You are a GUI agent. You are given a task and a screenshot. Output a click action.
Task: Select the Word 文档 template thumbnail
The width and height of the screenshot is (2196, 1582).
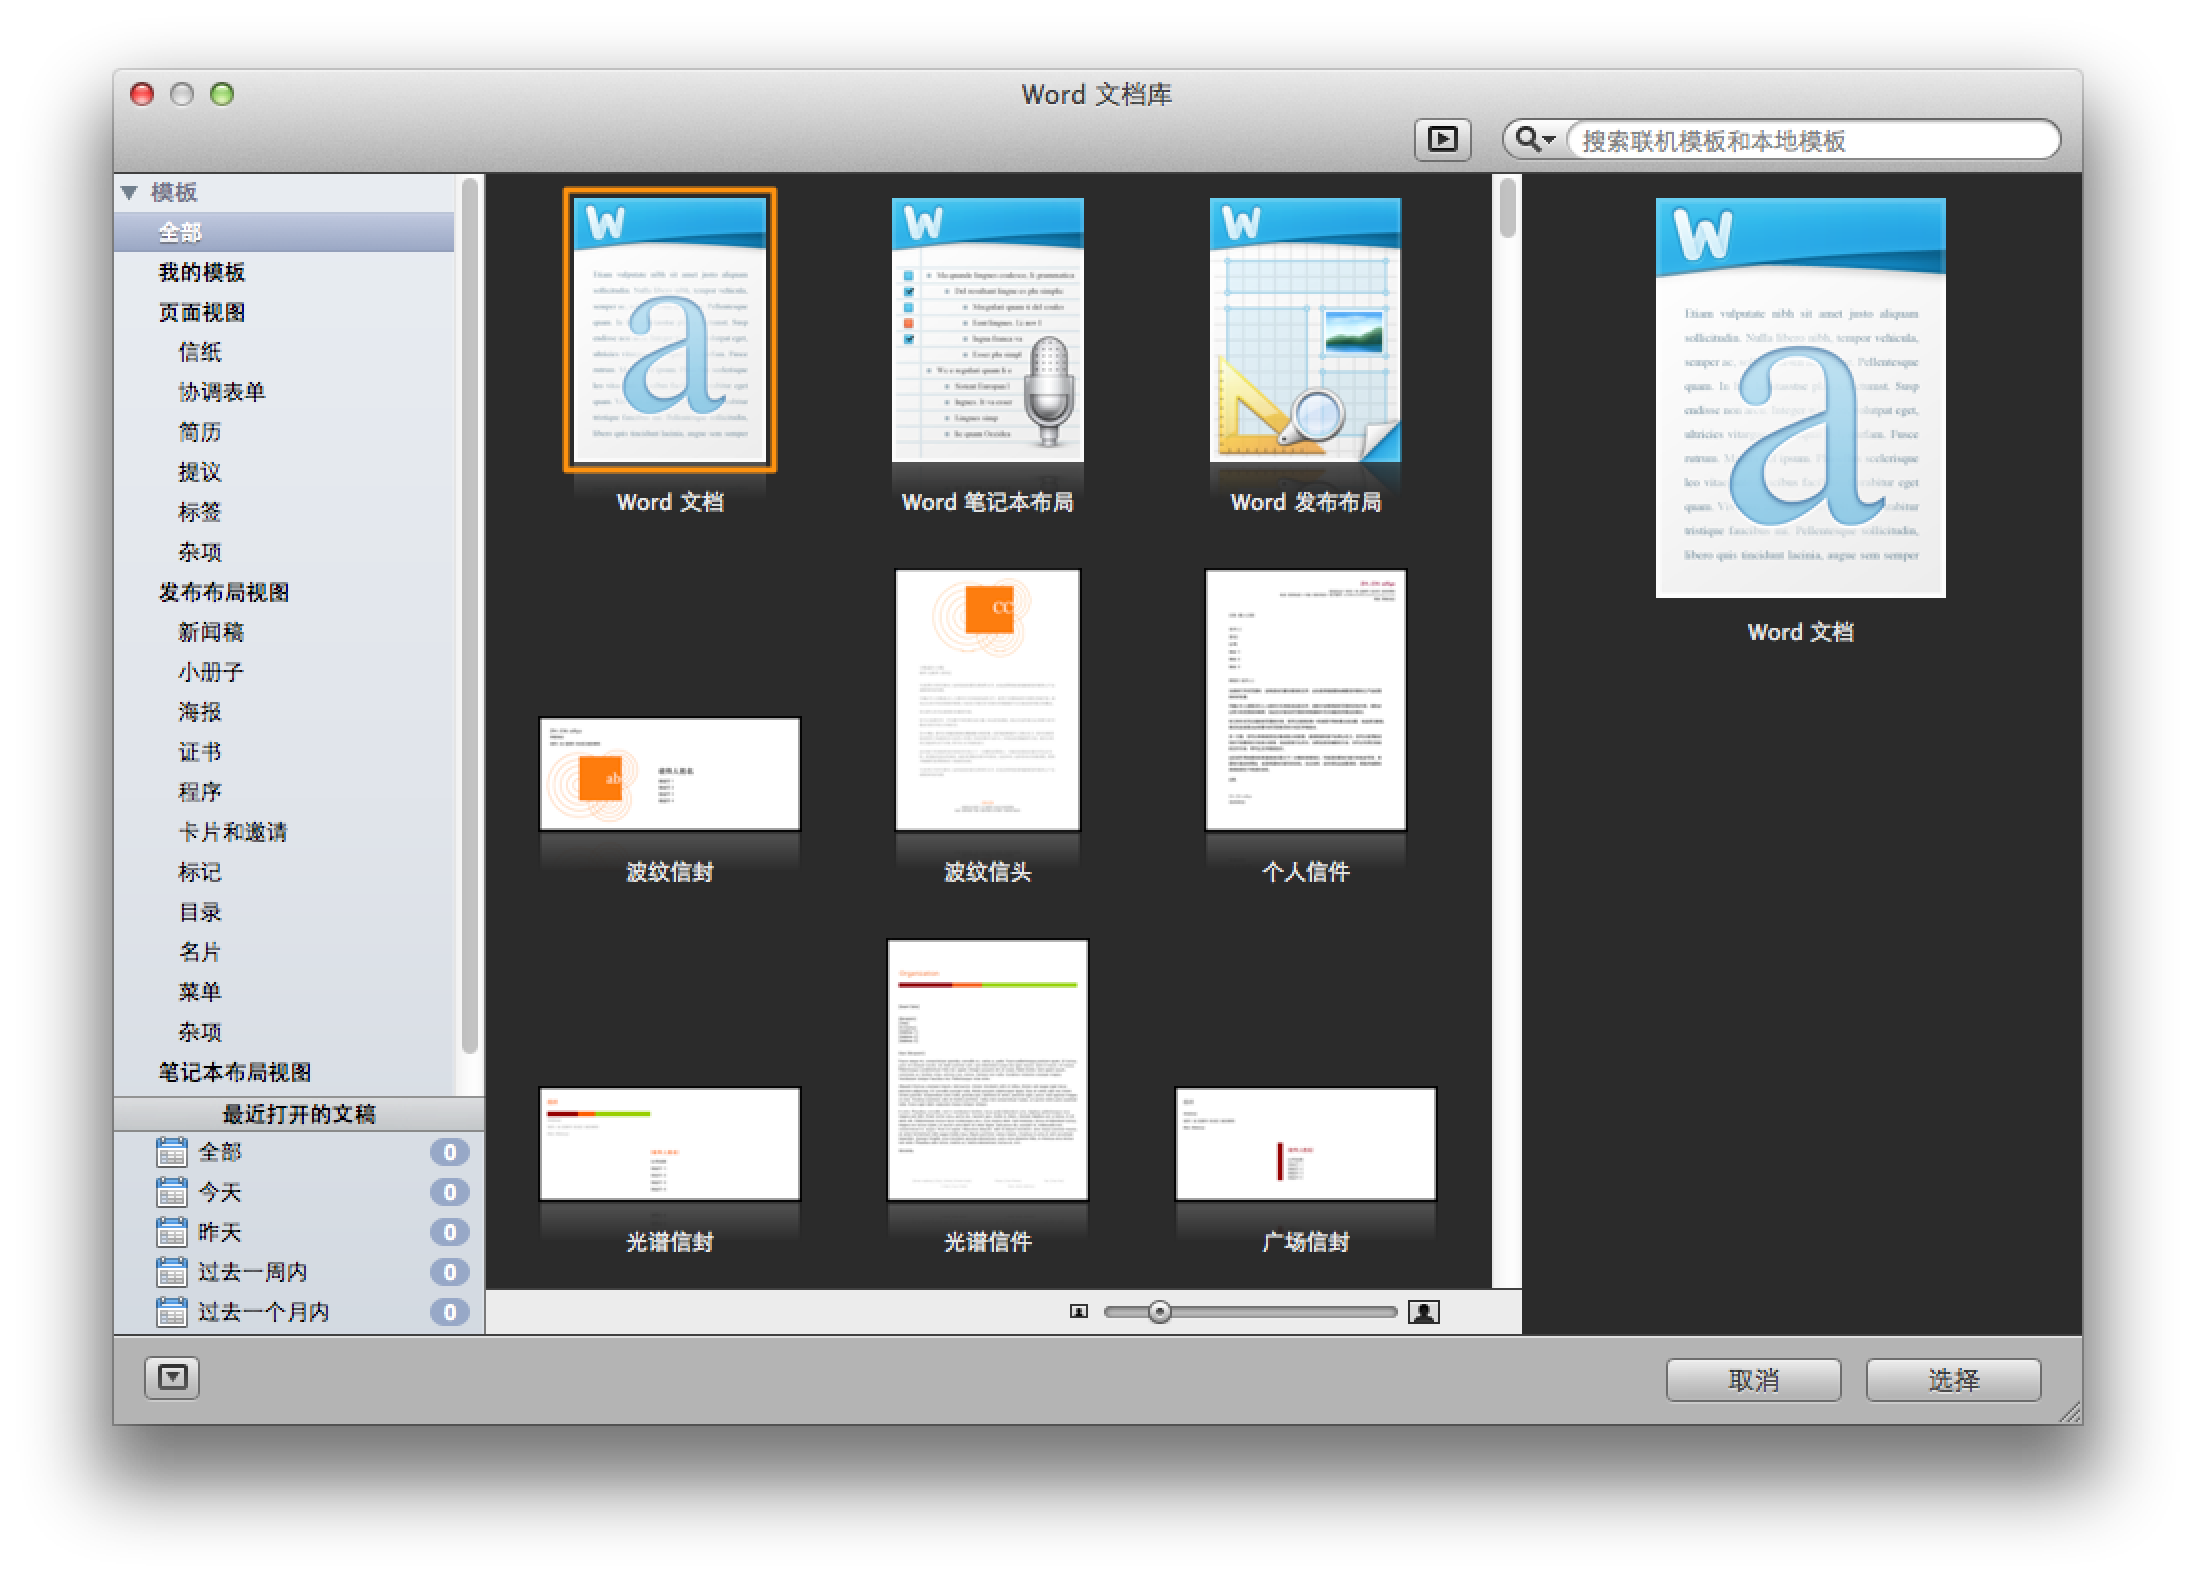coord(669,330)
